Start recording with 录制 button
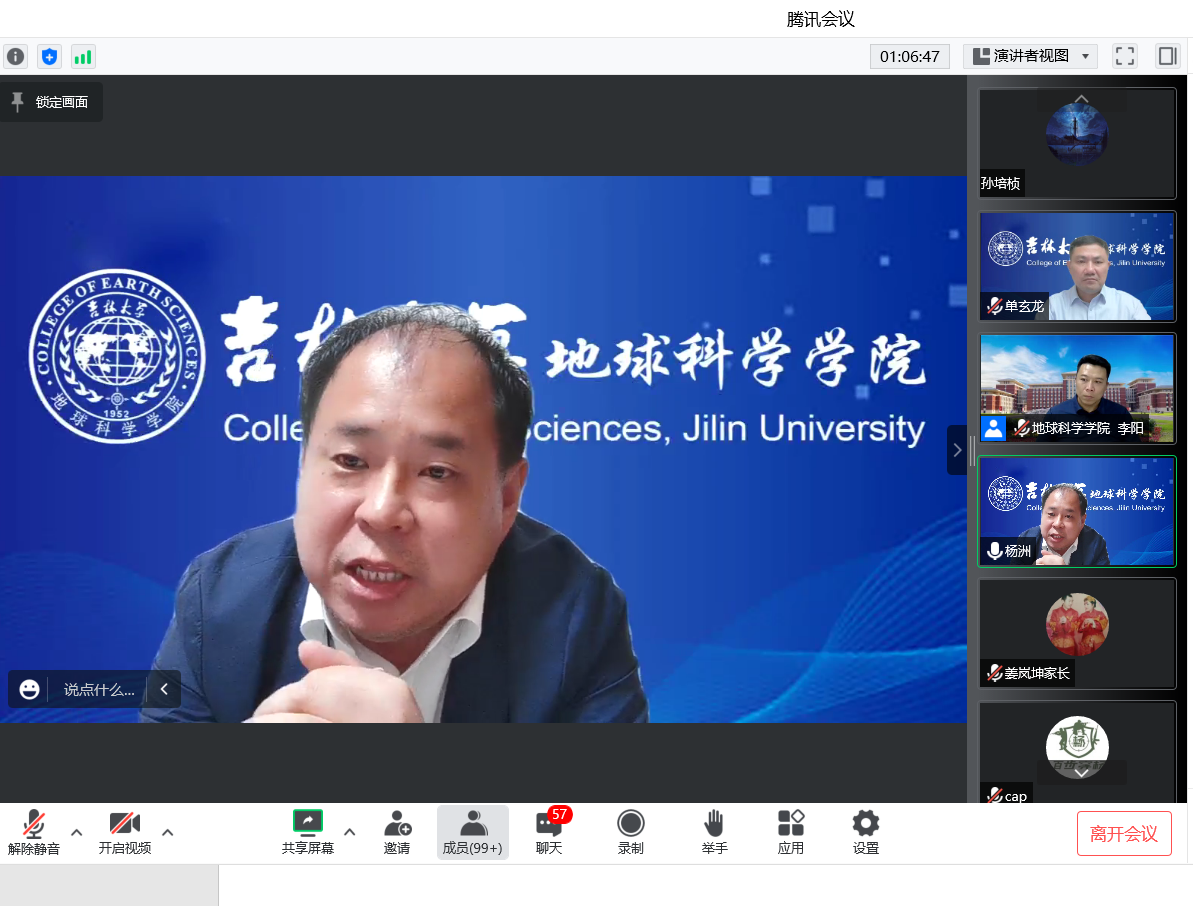Viewport: 1193px width, 906px height. point(630,832)
